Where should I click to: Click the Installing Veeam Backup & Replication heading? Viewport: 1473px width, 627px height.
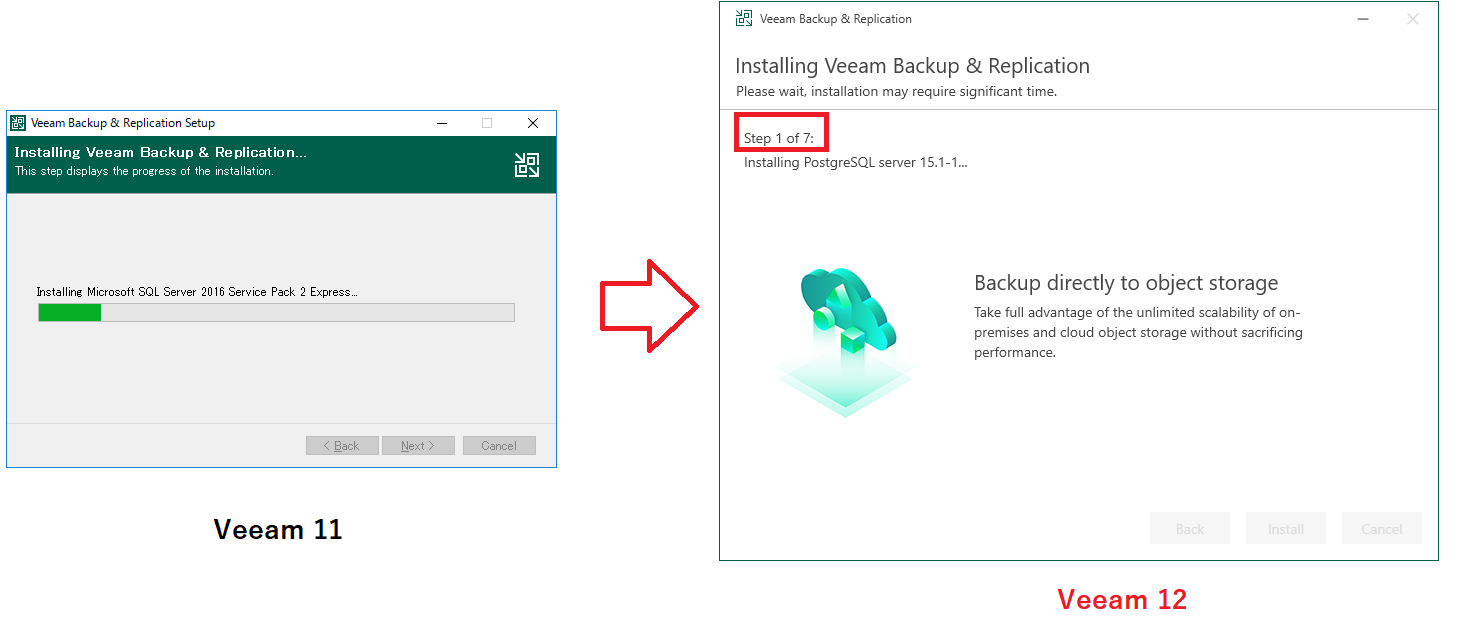(912, 65)
